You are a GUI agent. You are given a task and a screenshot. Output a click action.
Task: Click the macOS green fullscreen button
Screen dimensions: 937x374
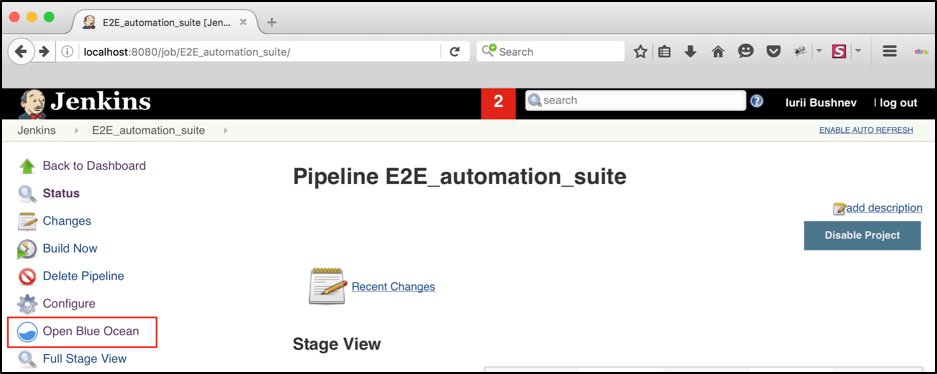(49, 17)
